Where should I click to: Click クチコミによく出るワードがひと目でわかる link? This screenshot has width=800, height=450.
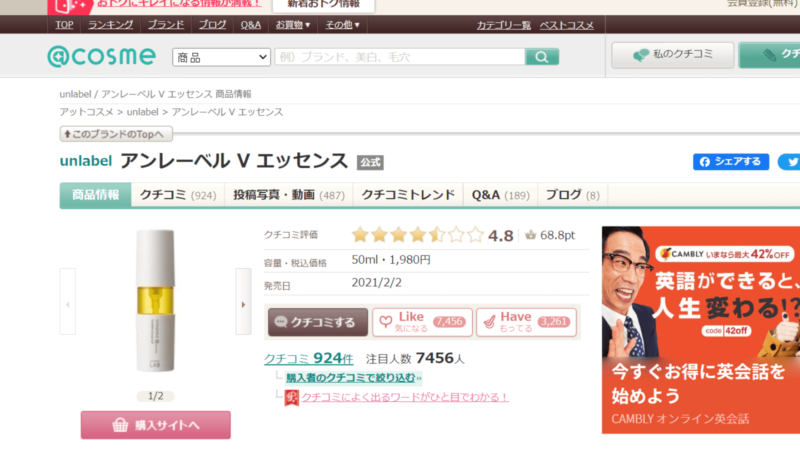click(405, 397)
